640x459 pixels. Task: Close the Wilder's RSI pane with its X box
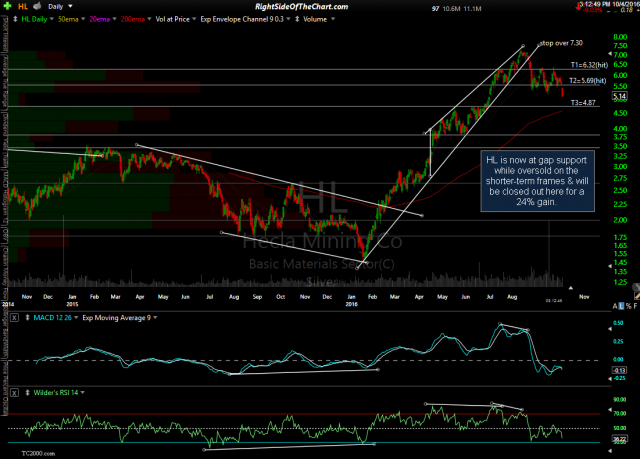[14, 393]
